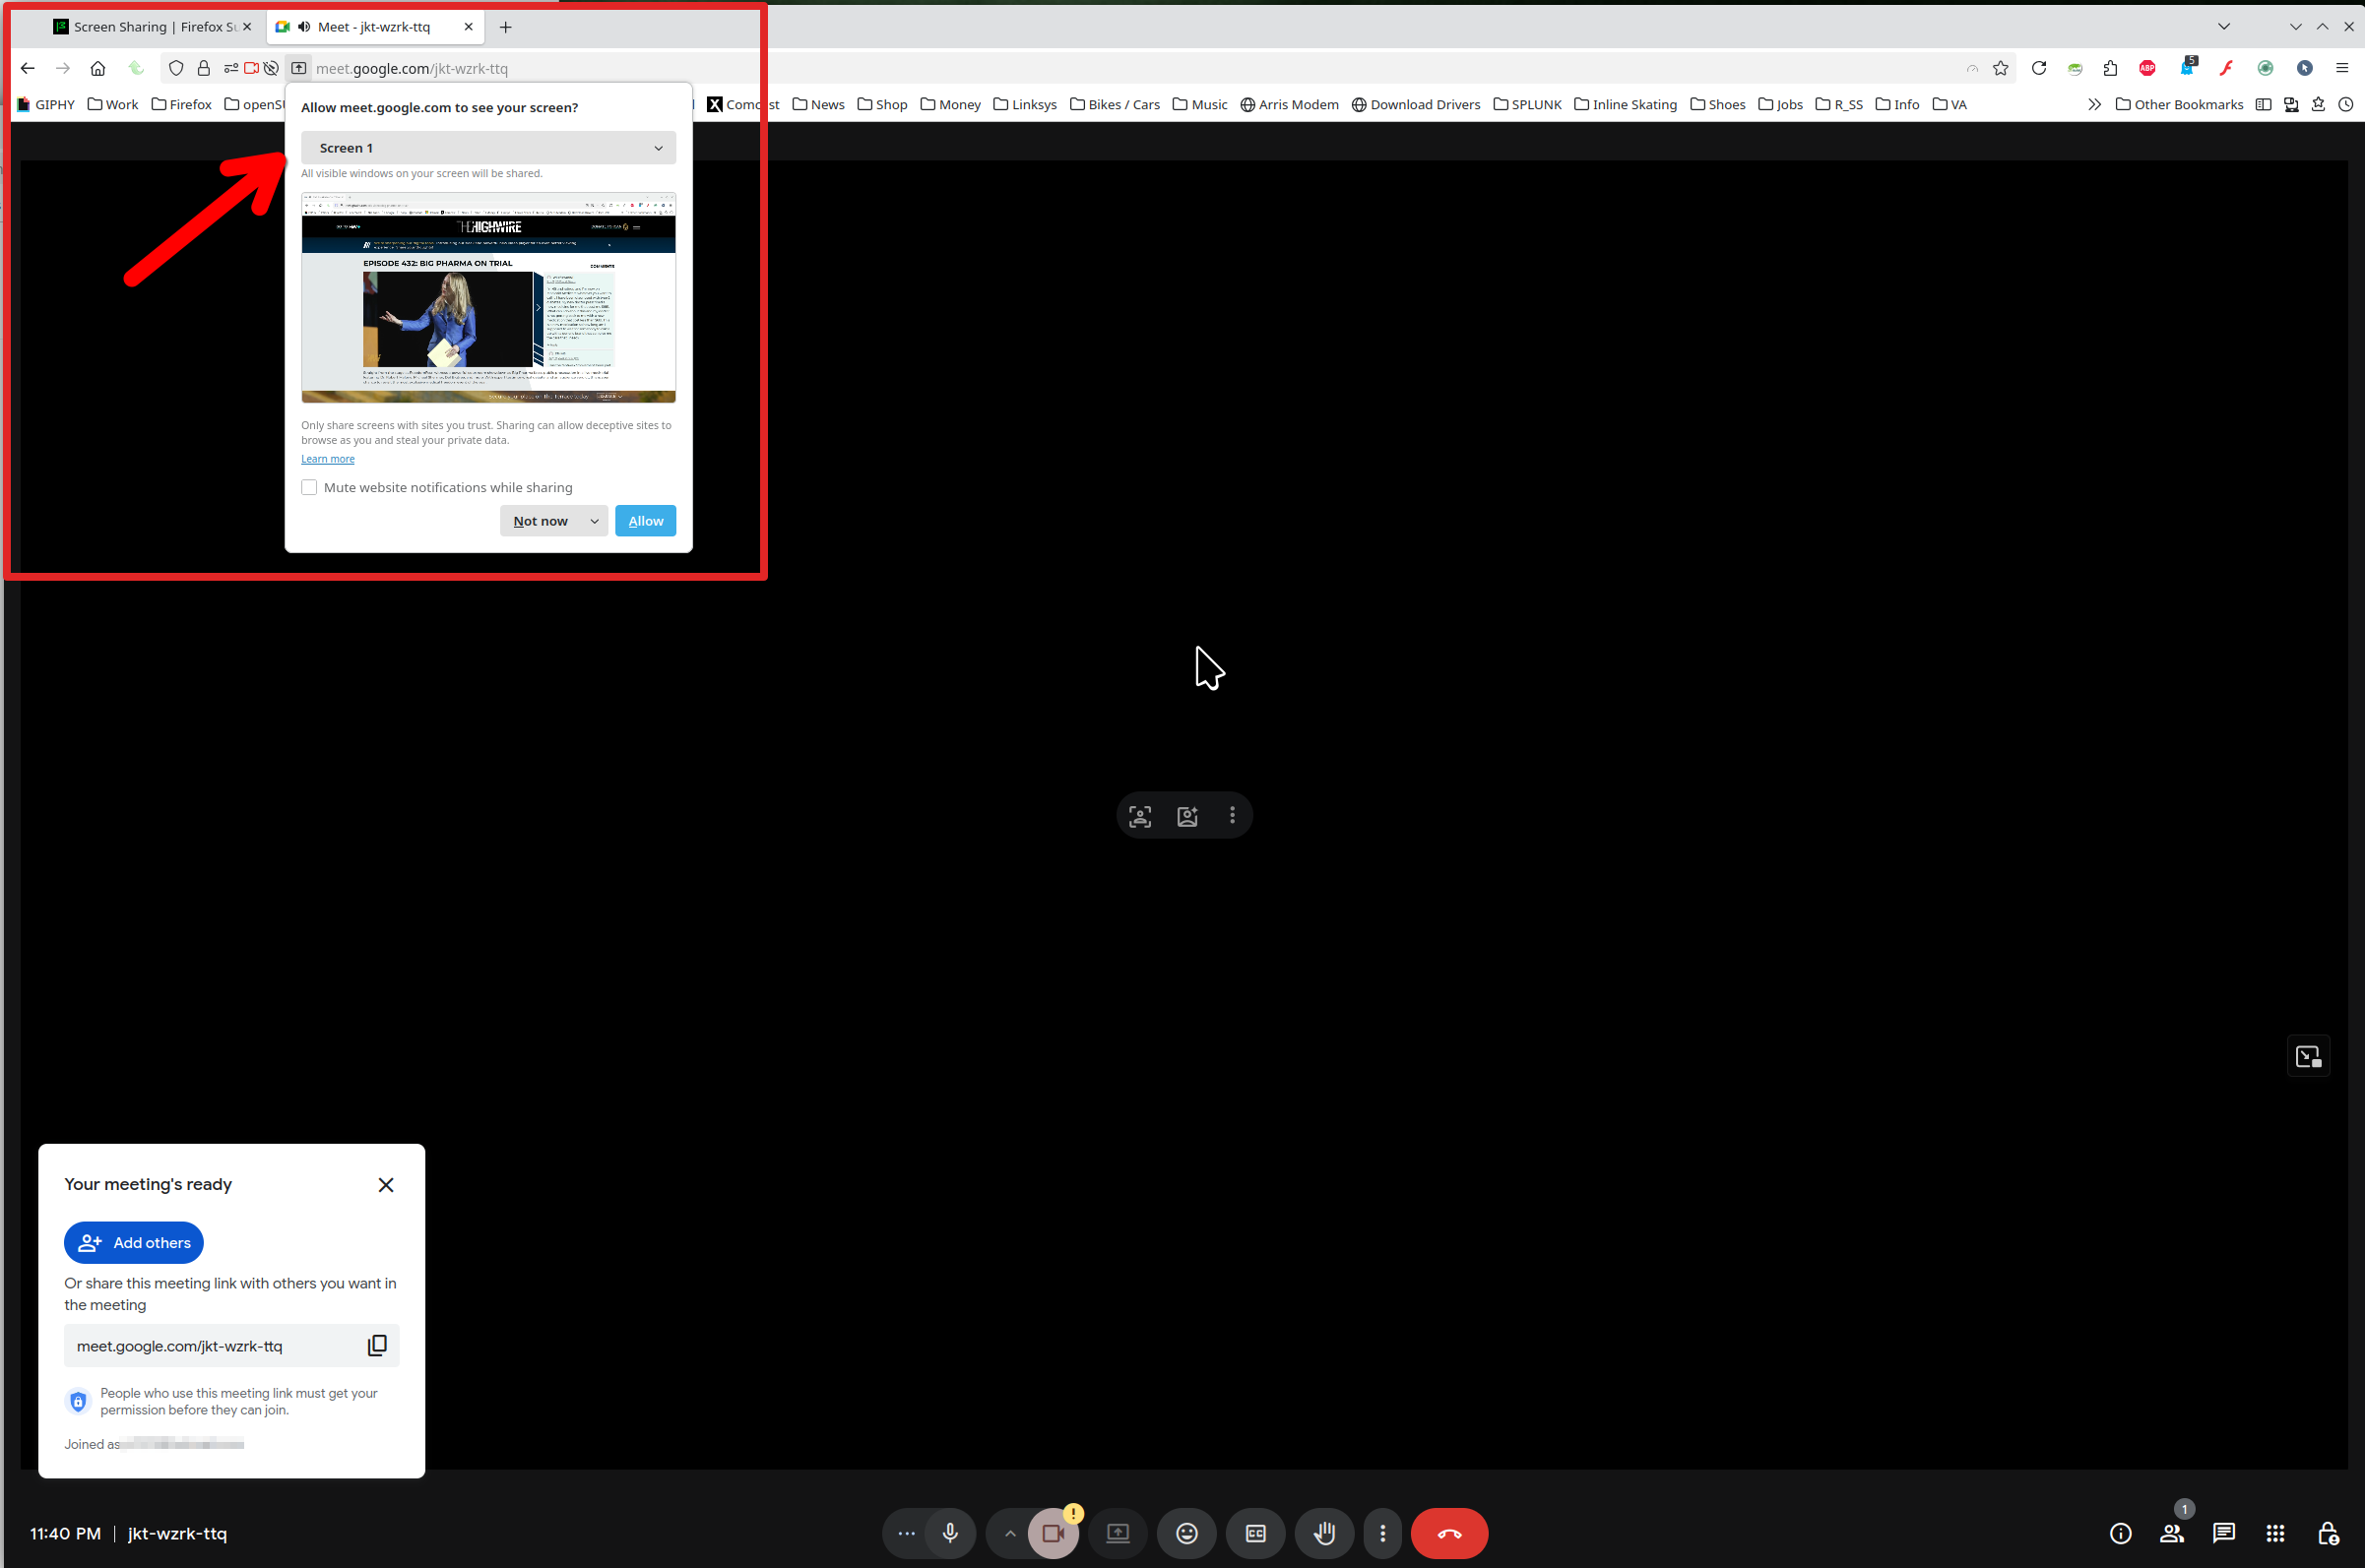Open the News bookmarks folder

[818, 104]
